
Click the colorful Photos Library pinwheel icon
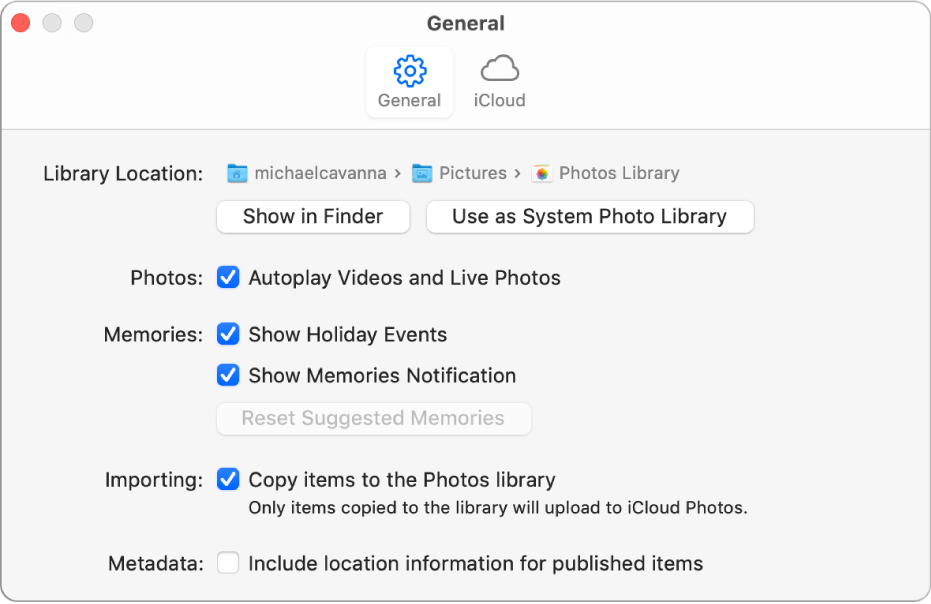541,172
